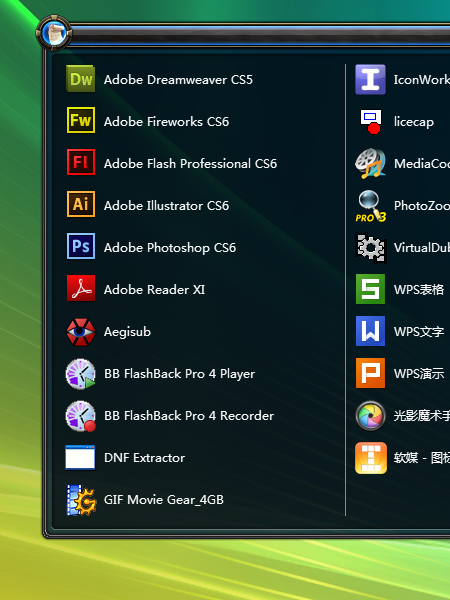Open the licecap recorder icon
The height and width of the screenshot is (600, 450).
371,122
